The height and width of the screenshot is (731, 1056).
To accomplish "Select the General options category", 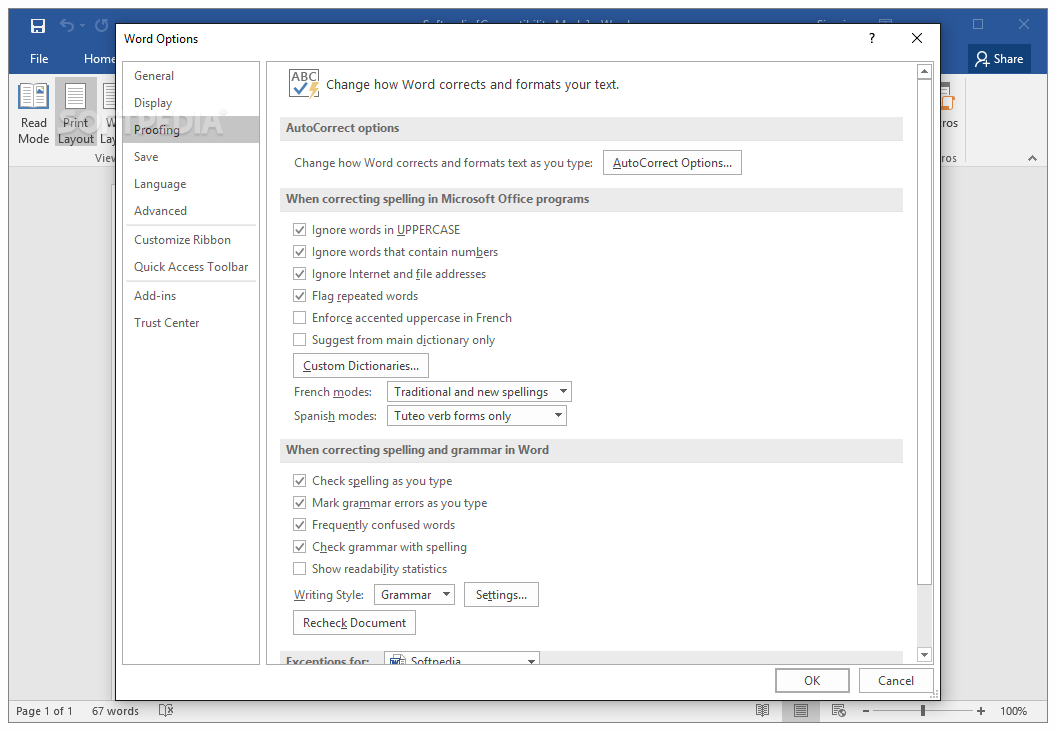I will pos(191,76).
